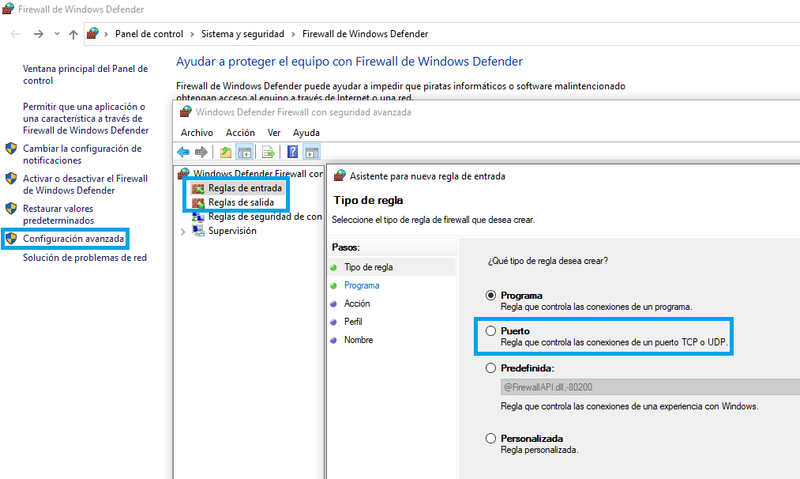The image size is (800, 479).
Task: Select Supervisión tree item
Action: [232, 231]
